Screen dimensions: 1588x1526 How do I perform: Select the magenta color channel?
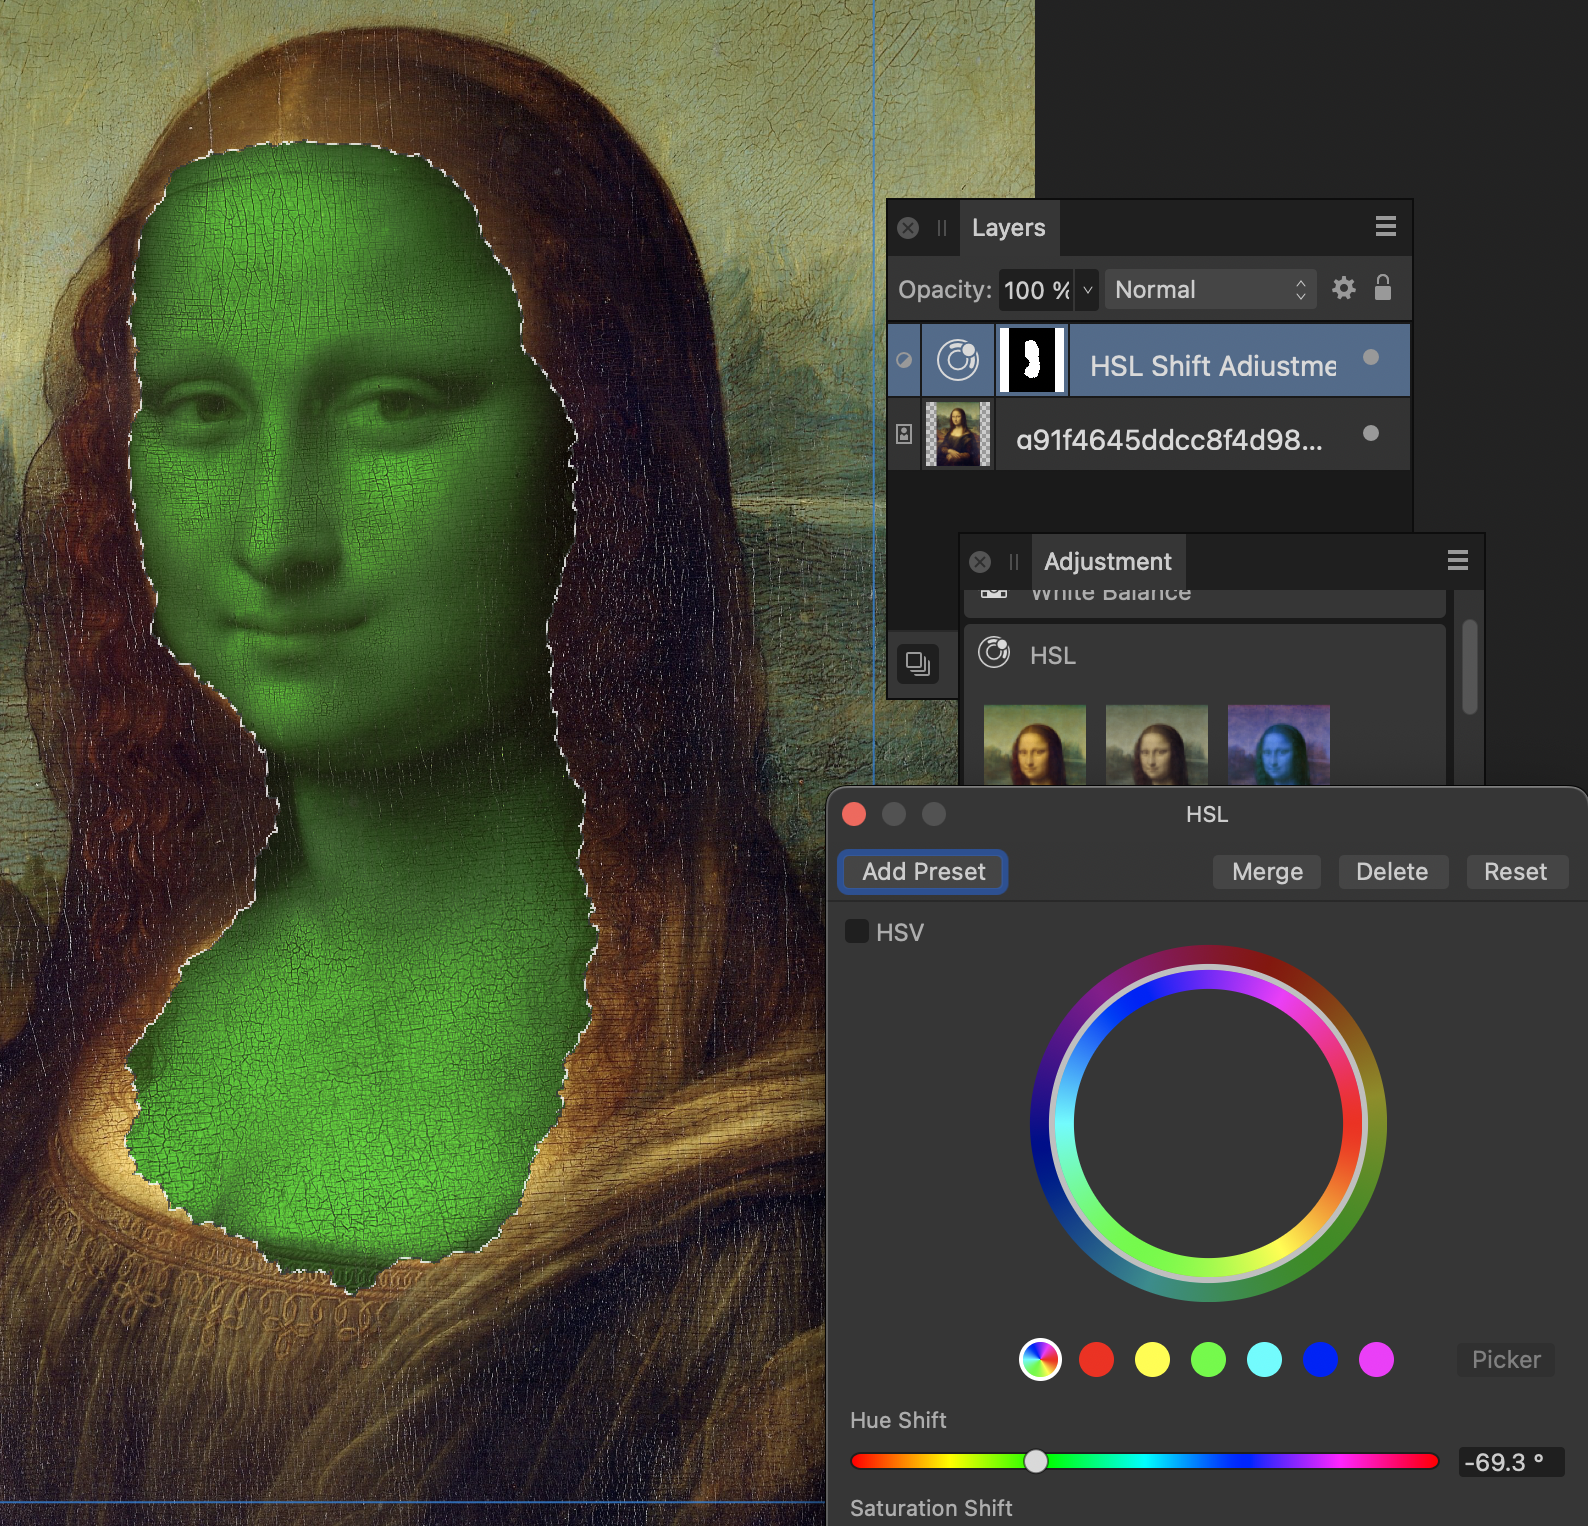click(1376, 1360)
